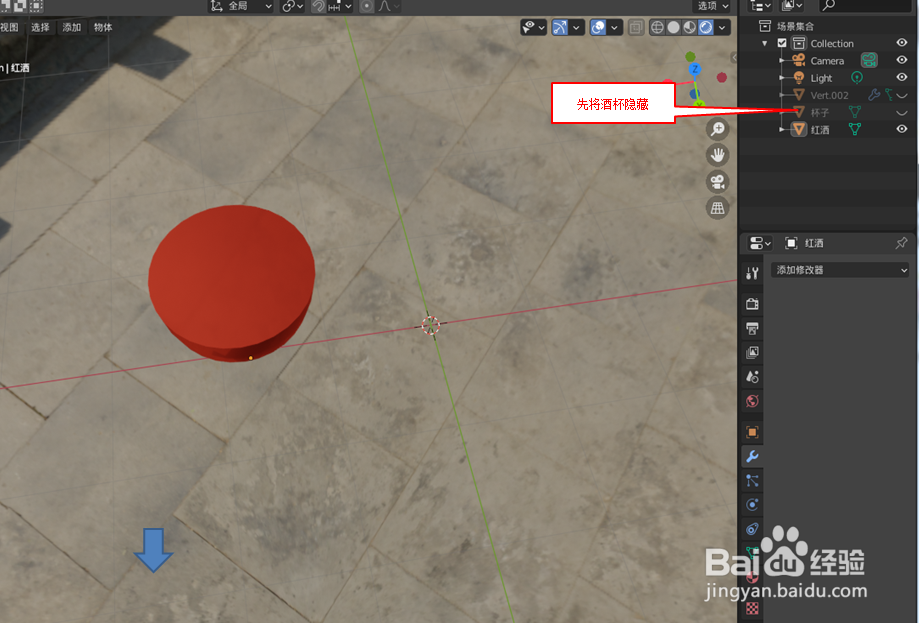Switch to wireframe shading
Viewport: 919px width, 623px height.
[x=658, y=27]
